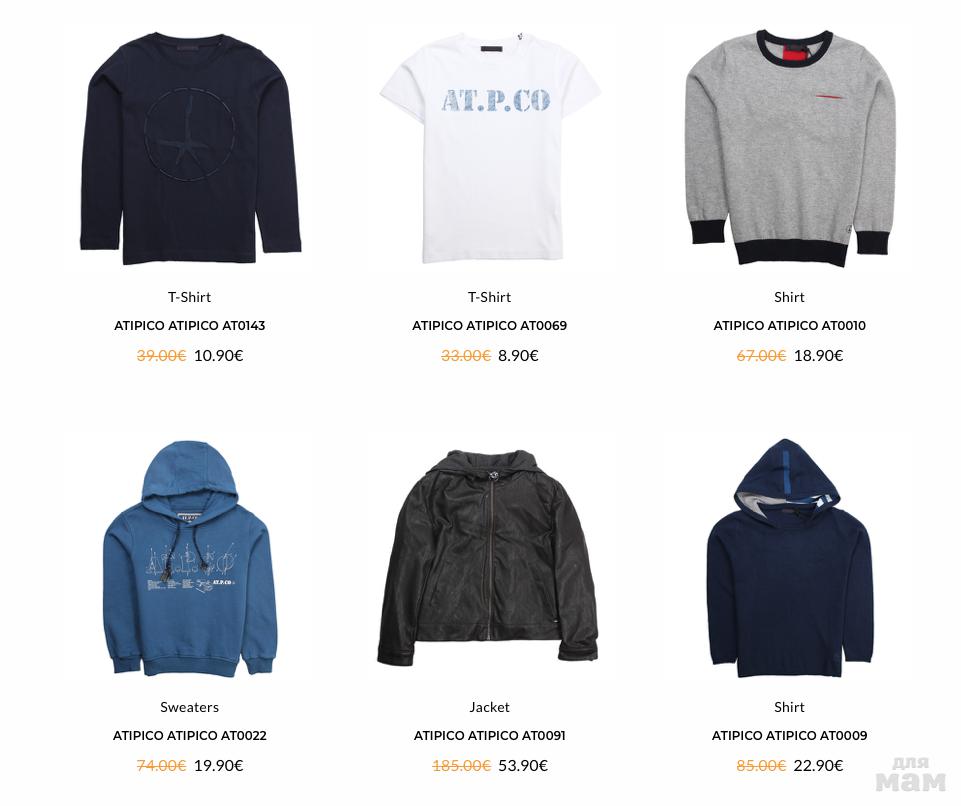The image size is (961, 806).
Task: Open the white AT.P.CO t-shirt image
Action: [x=490, y=149]
